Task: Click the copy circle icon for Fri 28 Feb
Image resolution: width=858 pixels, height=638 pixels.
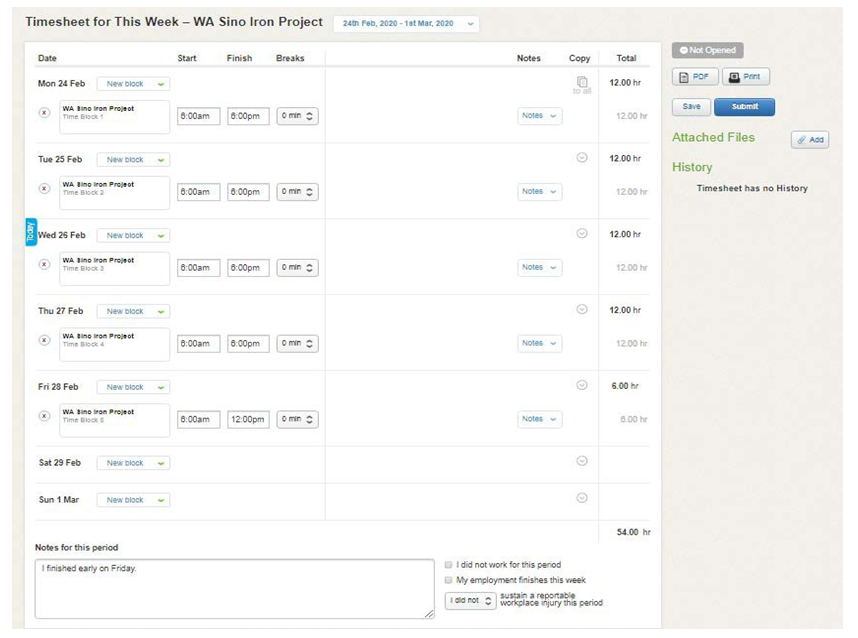Action: [582, 385]
